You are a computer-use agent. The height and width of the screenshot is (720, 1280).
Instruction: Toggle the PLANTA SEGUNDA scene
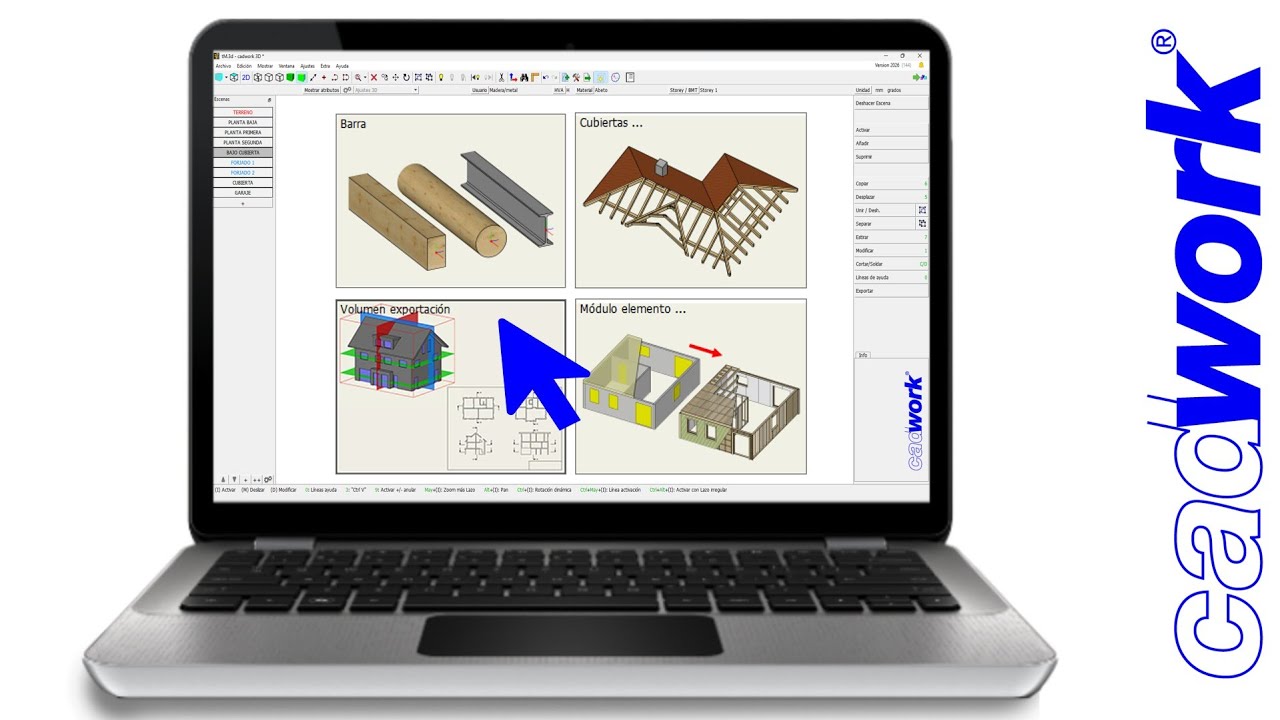pyautogui.click(x=243, y=142)
